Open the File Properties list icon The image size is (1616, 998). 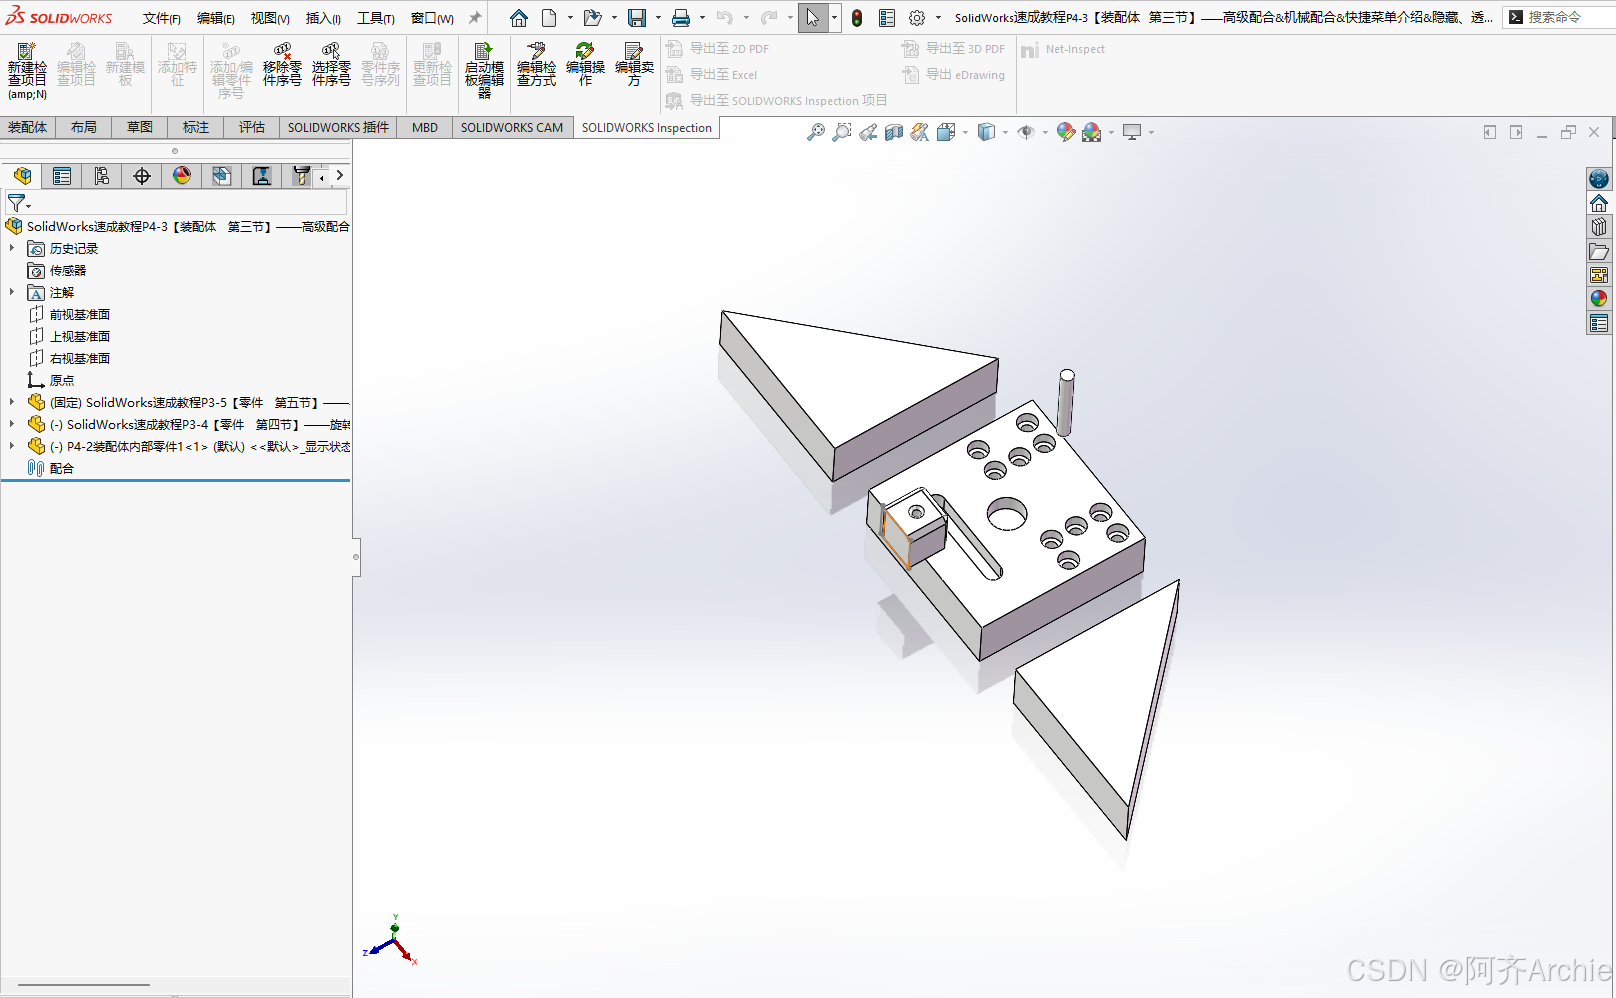point(887,18)
